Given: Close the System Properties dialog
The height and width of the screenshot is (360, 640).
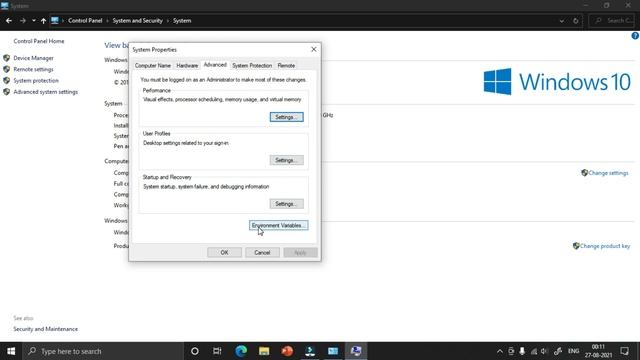Looking at the screenshot, I should pyautogui.click(x=313, y=49).
